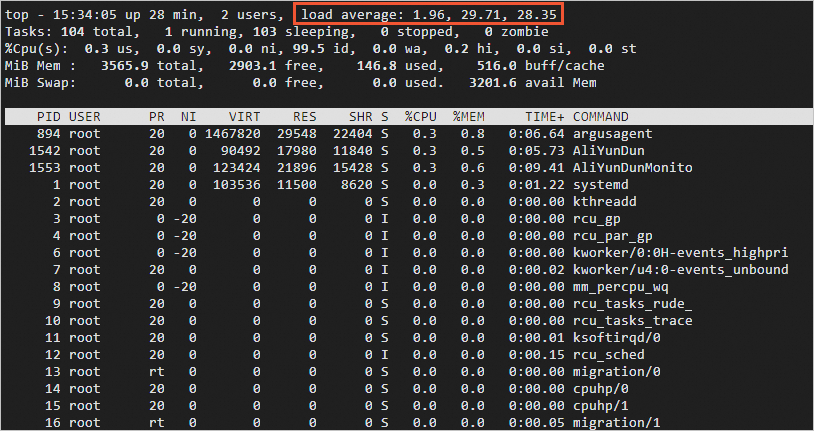The width and height of the screenshot is (814, 431).
Task: Select 'Tasks: 104 total' text
Action: tap(70, 32)
